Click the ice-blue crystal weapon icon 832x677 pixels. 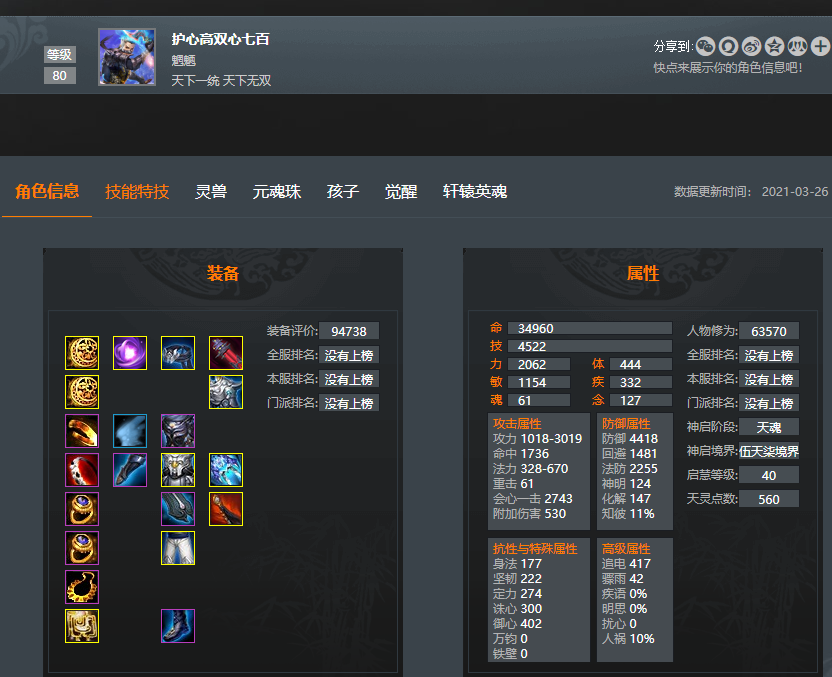[226, 470]
